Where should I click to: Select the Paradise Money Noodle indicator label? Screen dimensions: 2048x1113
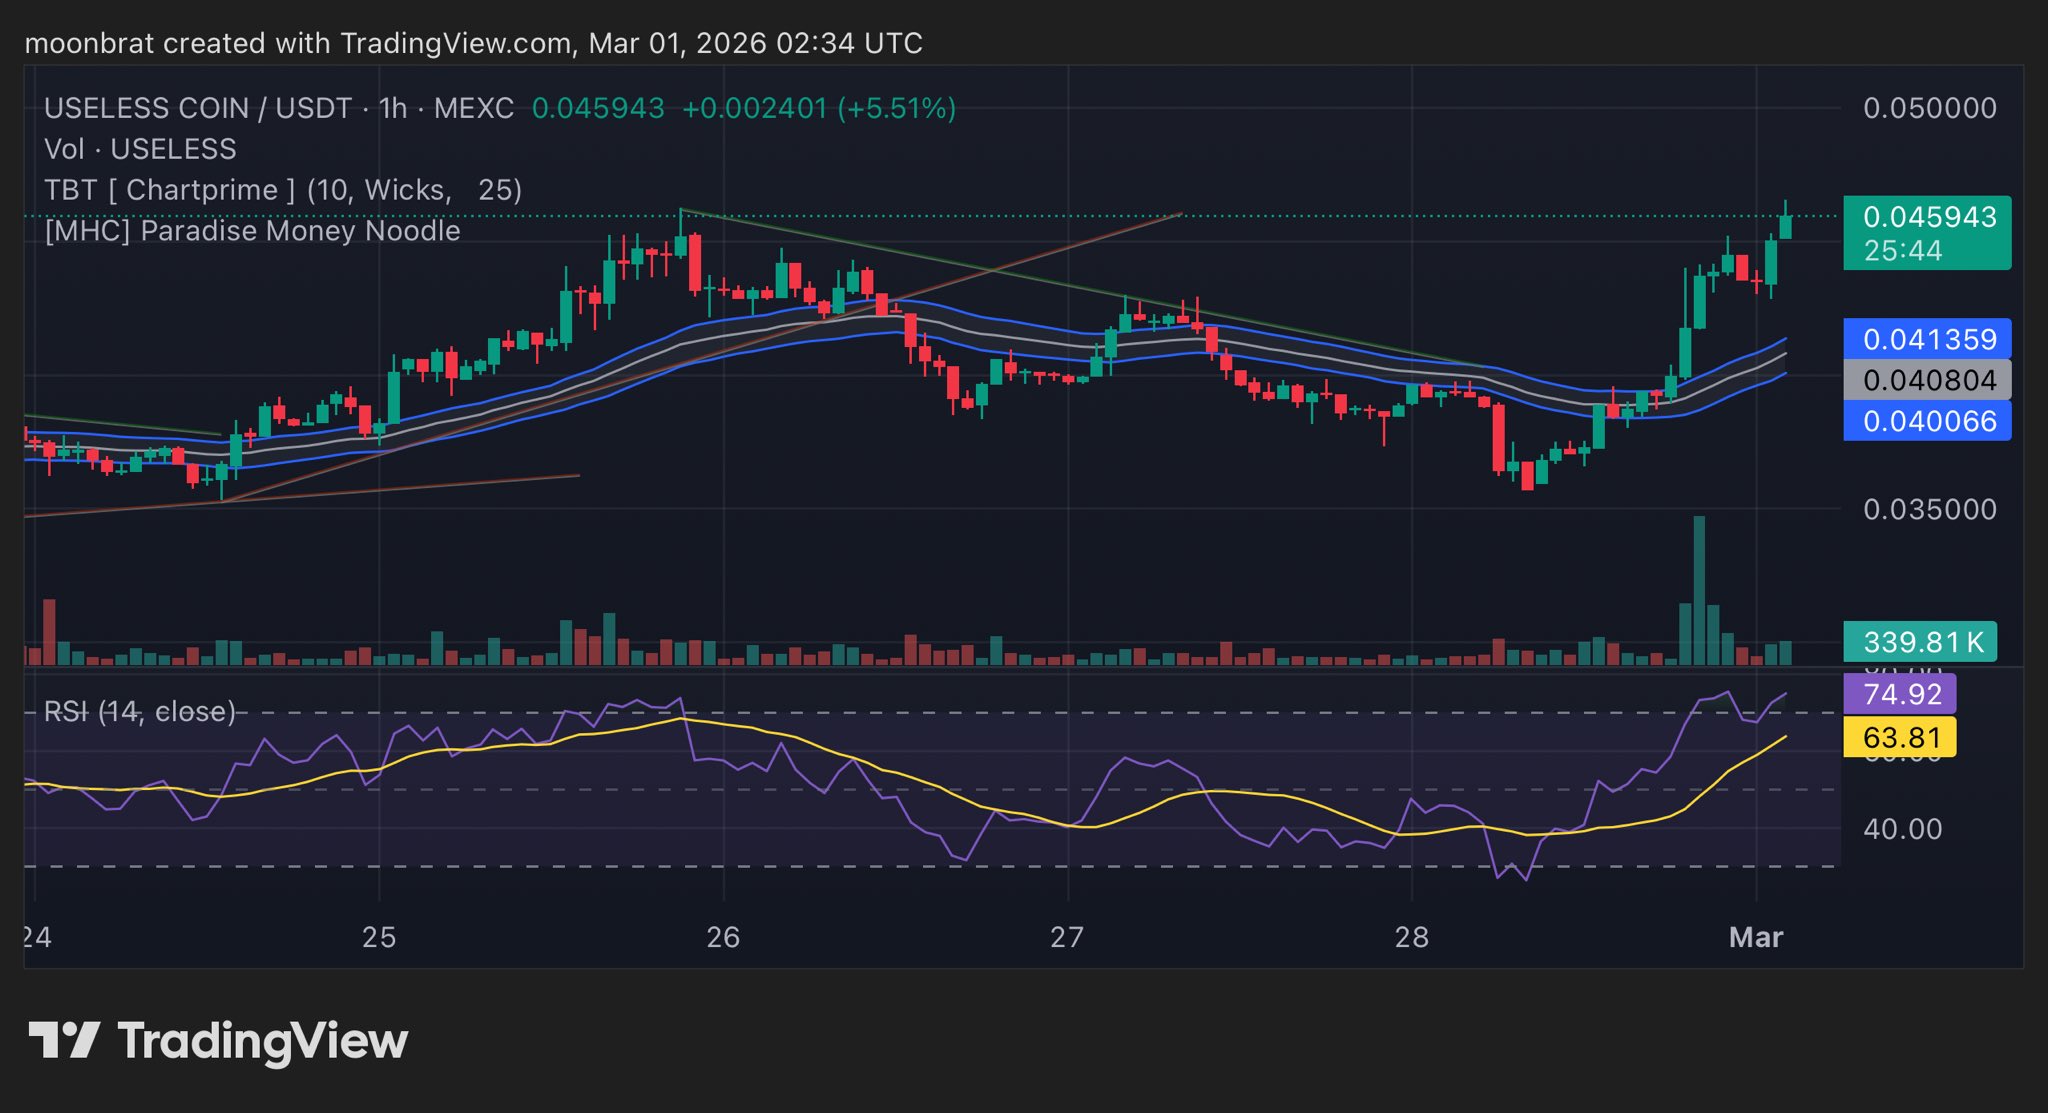pos(252,231)
